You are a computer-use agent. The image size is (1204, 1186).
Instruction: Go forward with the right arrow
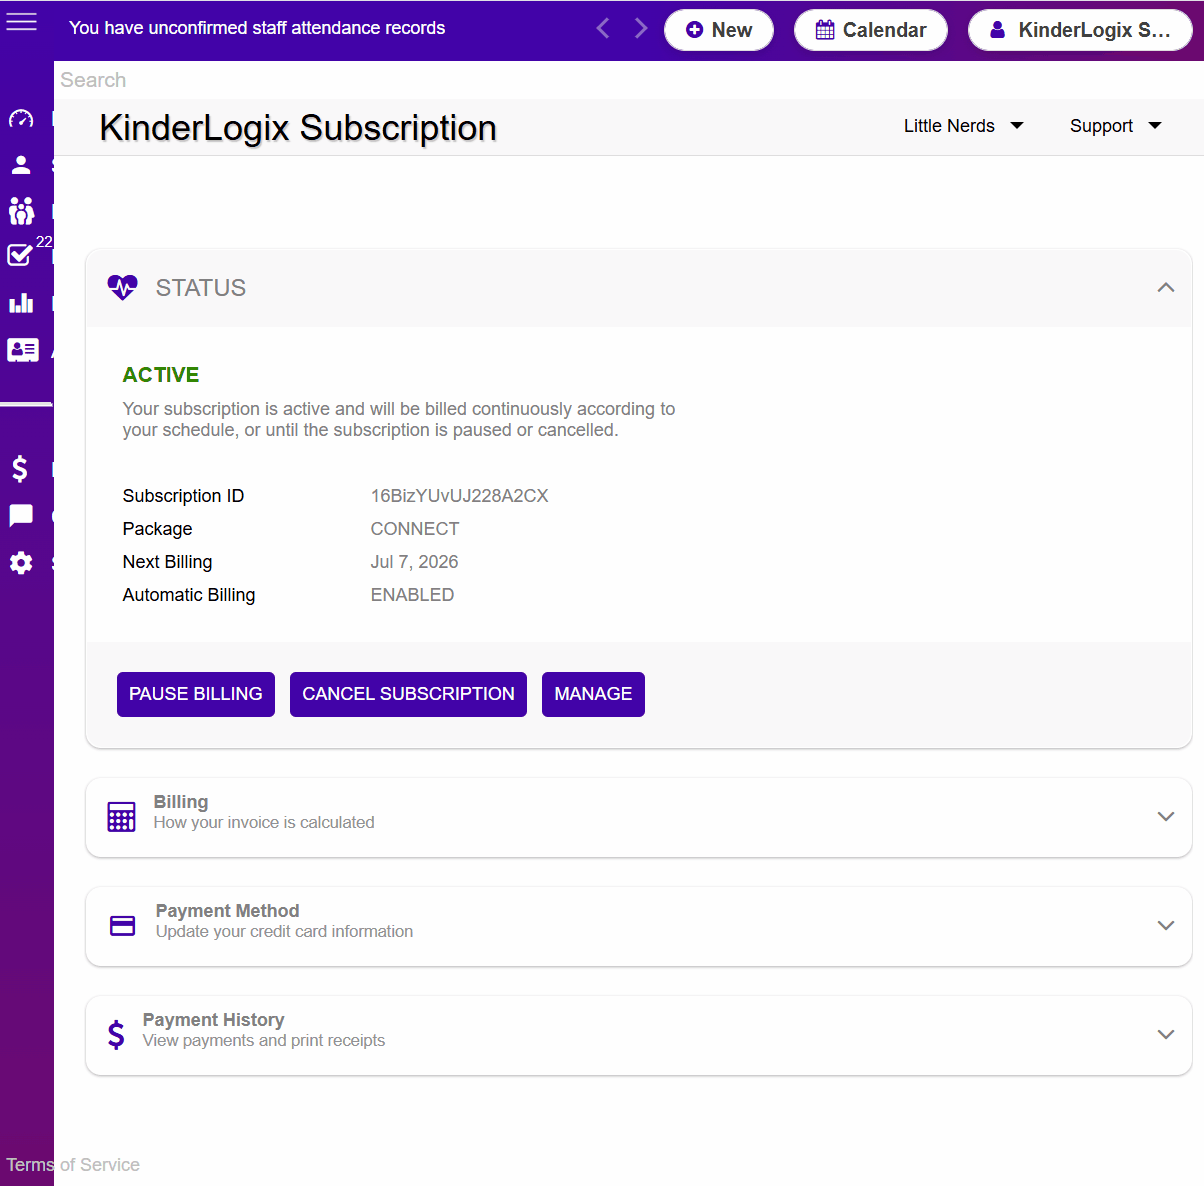[x=641, y=29]
